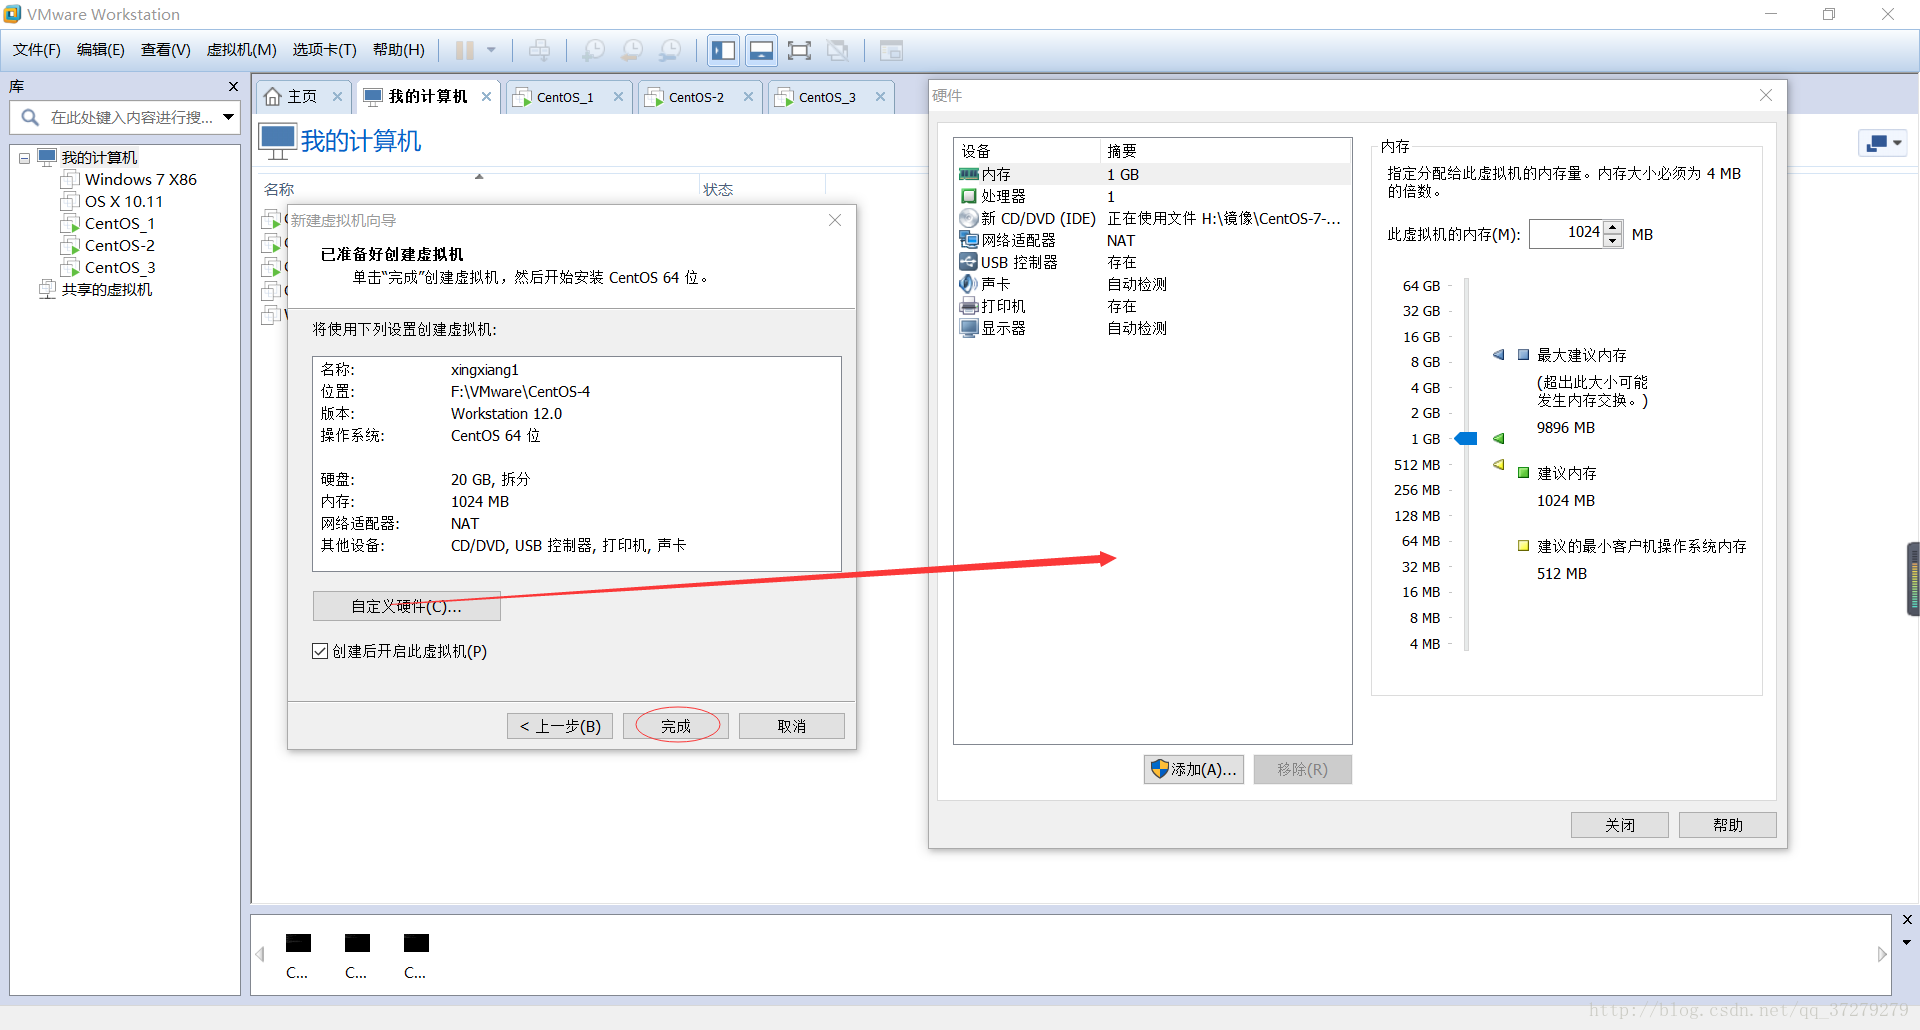Click the unity mode toolbar icon
The width and height of the screenshot is (1920, 1030).
(x=838, y=50)
